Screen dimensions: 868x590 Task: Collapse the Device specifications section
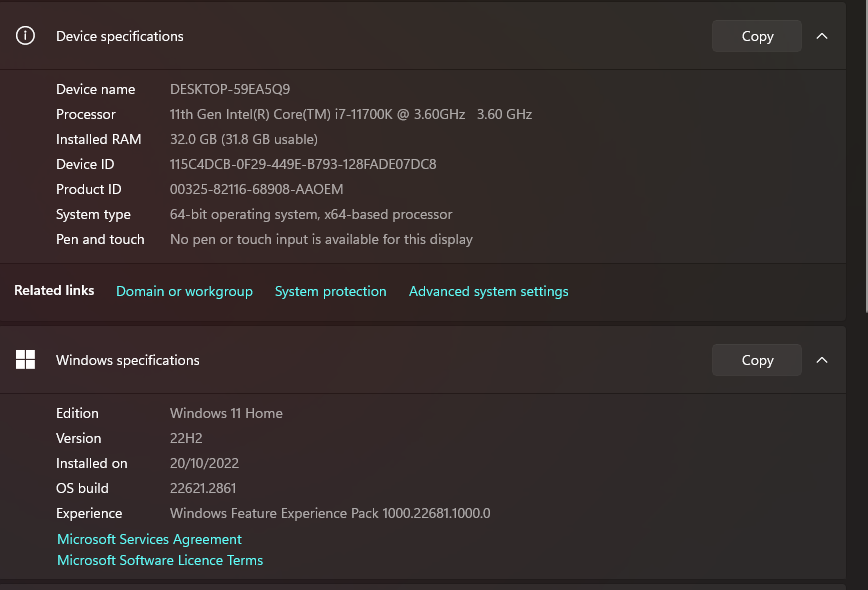pyautogui.click(x=822, y=36)
